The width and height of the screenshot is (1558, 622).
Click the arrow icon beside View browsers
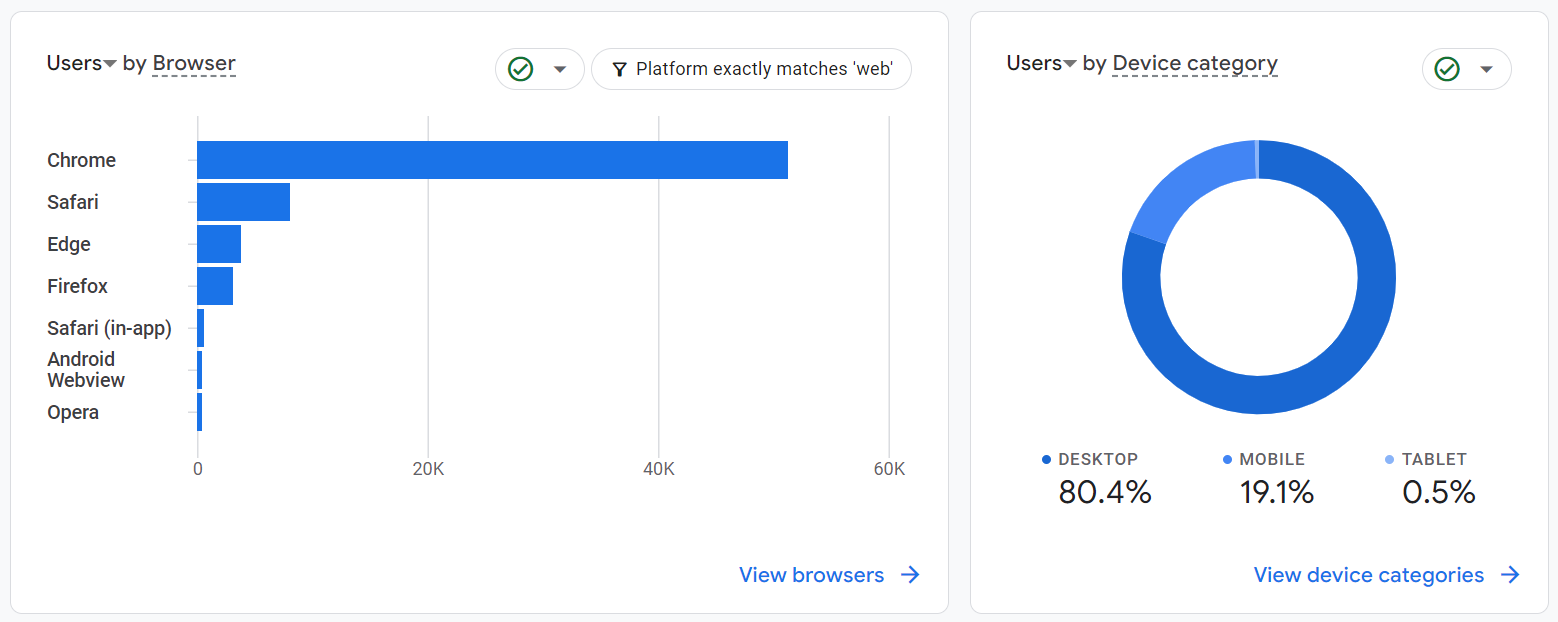pos(910,575)
